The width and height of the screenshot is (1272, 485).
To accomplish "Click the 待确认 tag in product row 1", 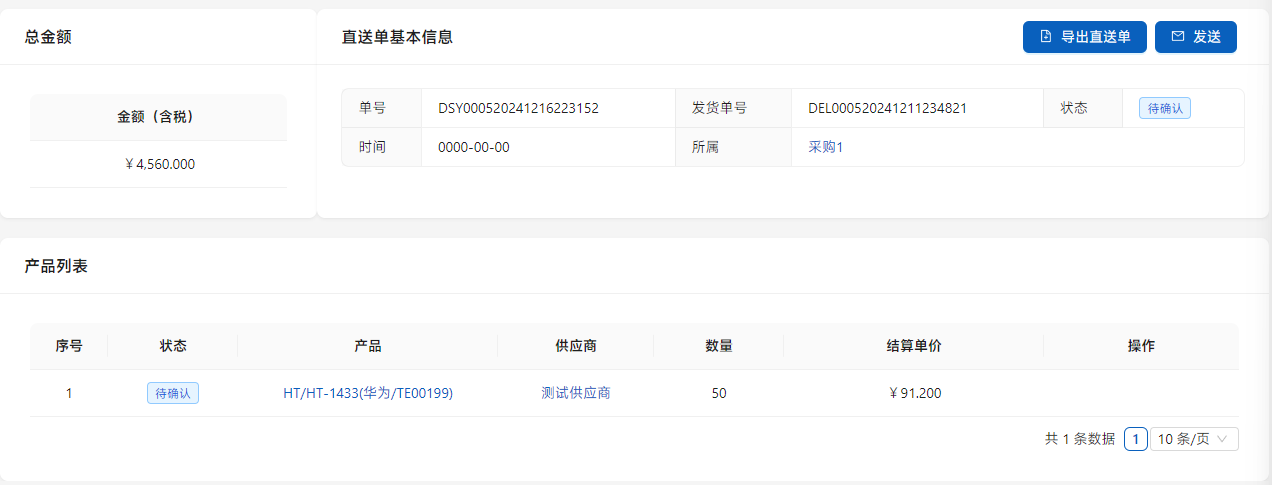I will (173, 393).
